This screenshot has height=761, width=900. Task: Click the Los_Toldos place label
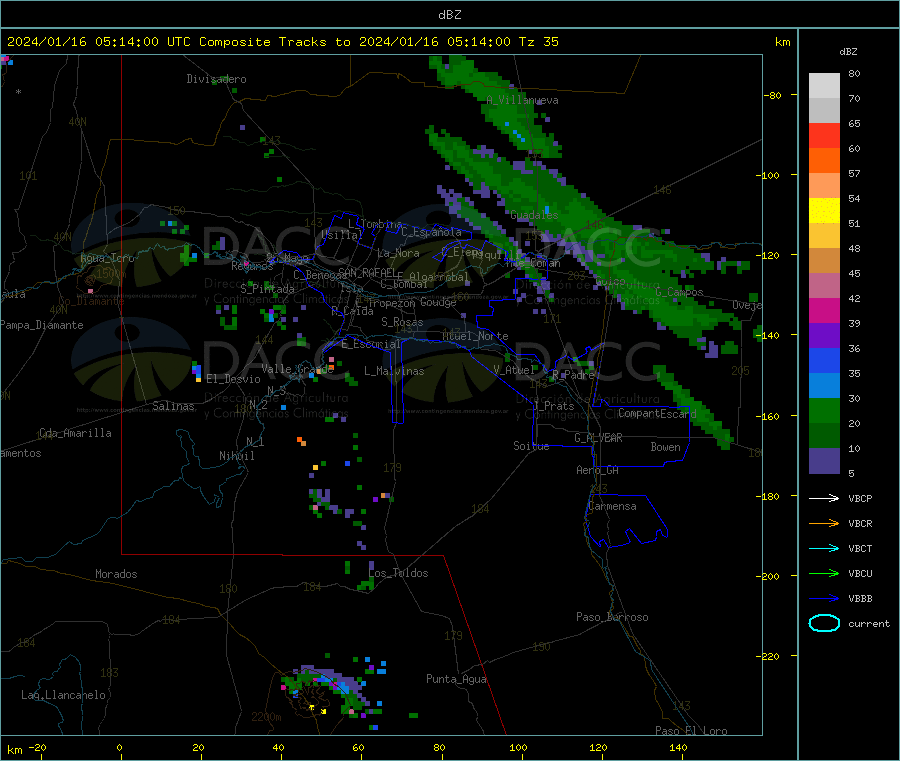click(398, 573)
